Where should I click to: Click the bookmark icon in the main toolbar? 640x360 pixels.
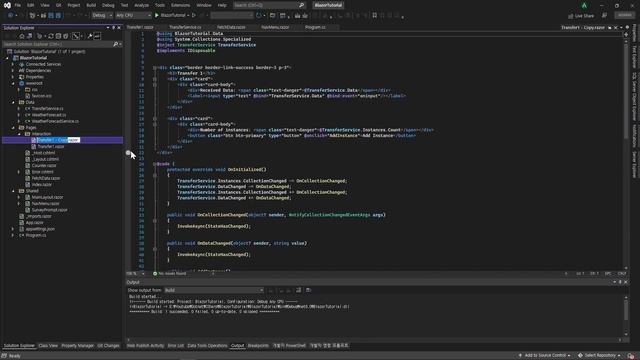(x=375, y=16)
